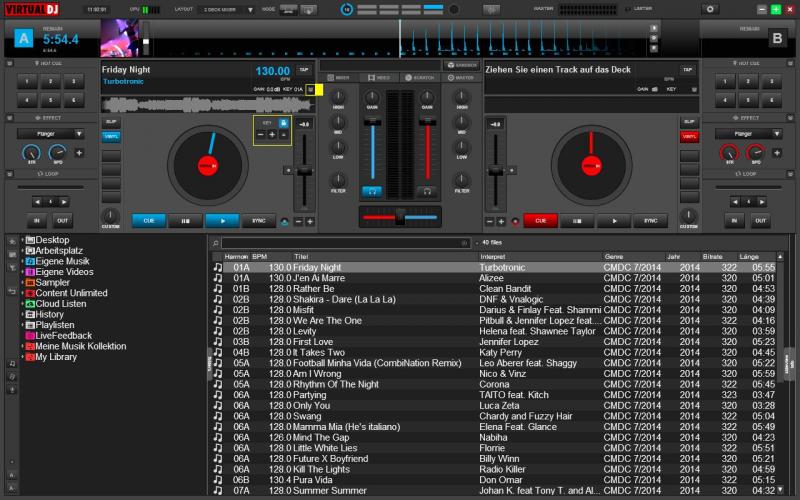The image size is (800, 500).
Task: Switch to the SCRATCH mixer tab
Action: pos(418,77)
